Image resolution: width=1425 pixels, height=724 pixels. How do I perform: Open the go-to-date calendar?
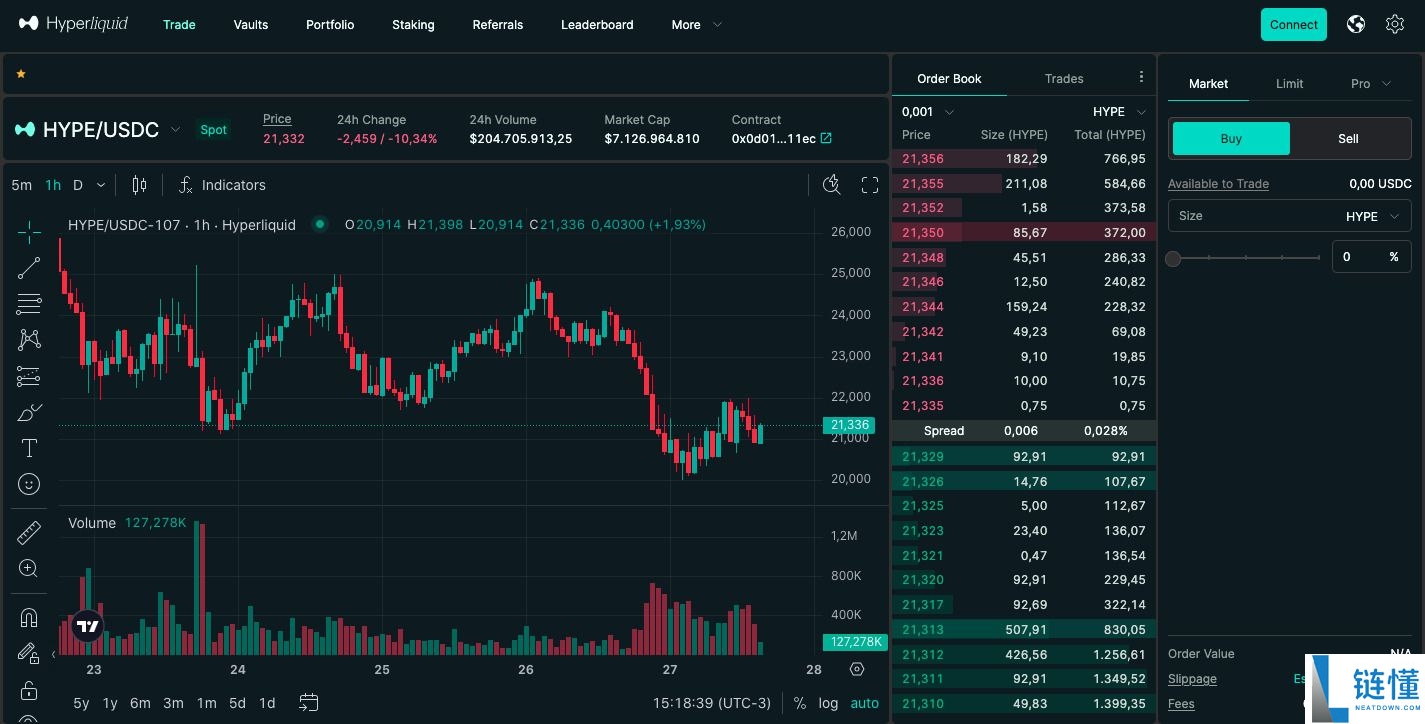pos(309,703)
